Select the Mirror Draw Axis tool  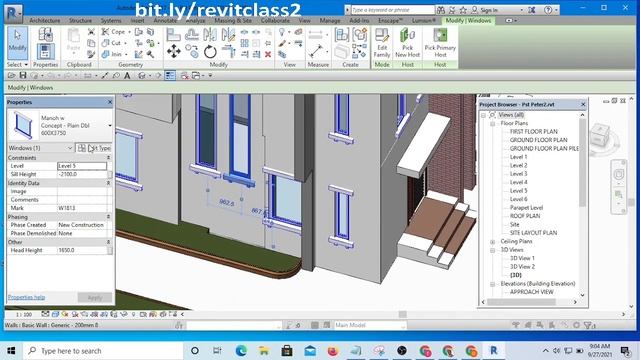tap(228, 35)
